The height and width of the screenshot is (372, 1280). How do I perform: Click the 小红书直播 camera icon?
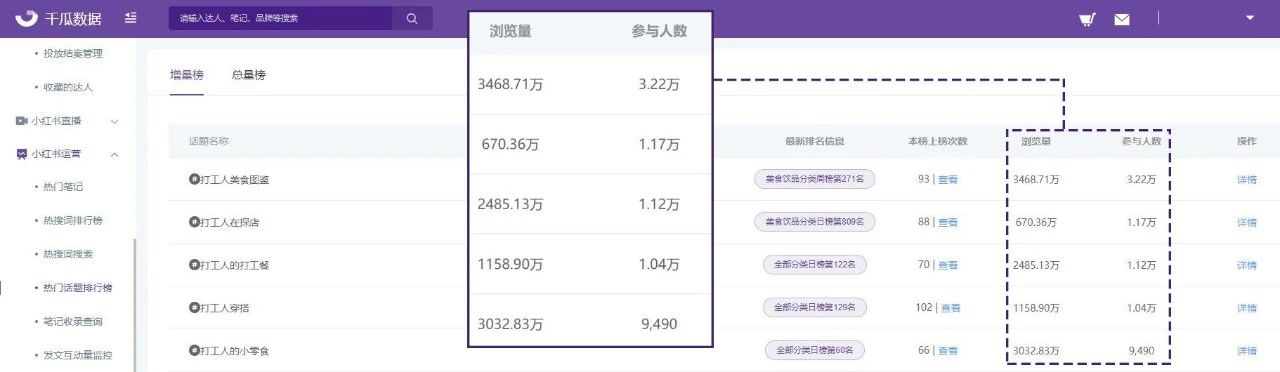tap(21, 121)
